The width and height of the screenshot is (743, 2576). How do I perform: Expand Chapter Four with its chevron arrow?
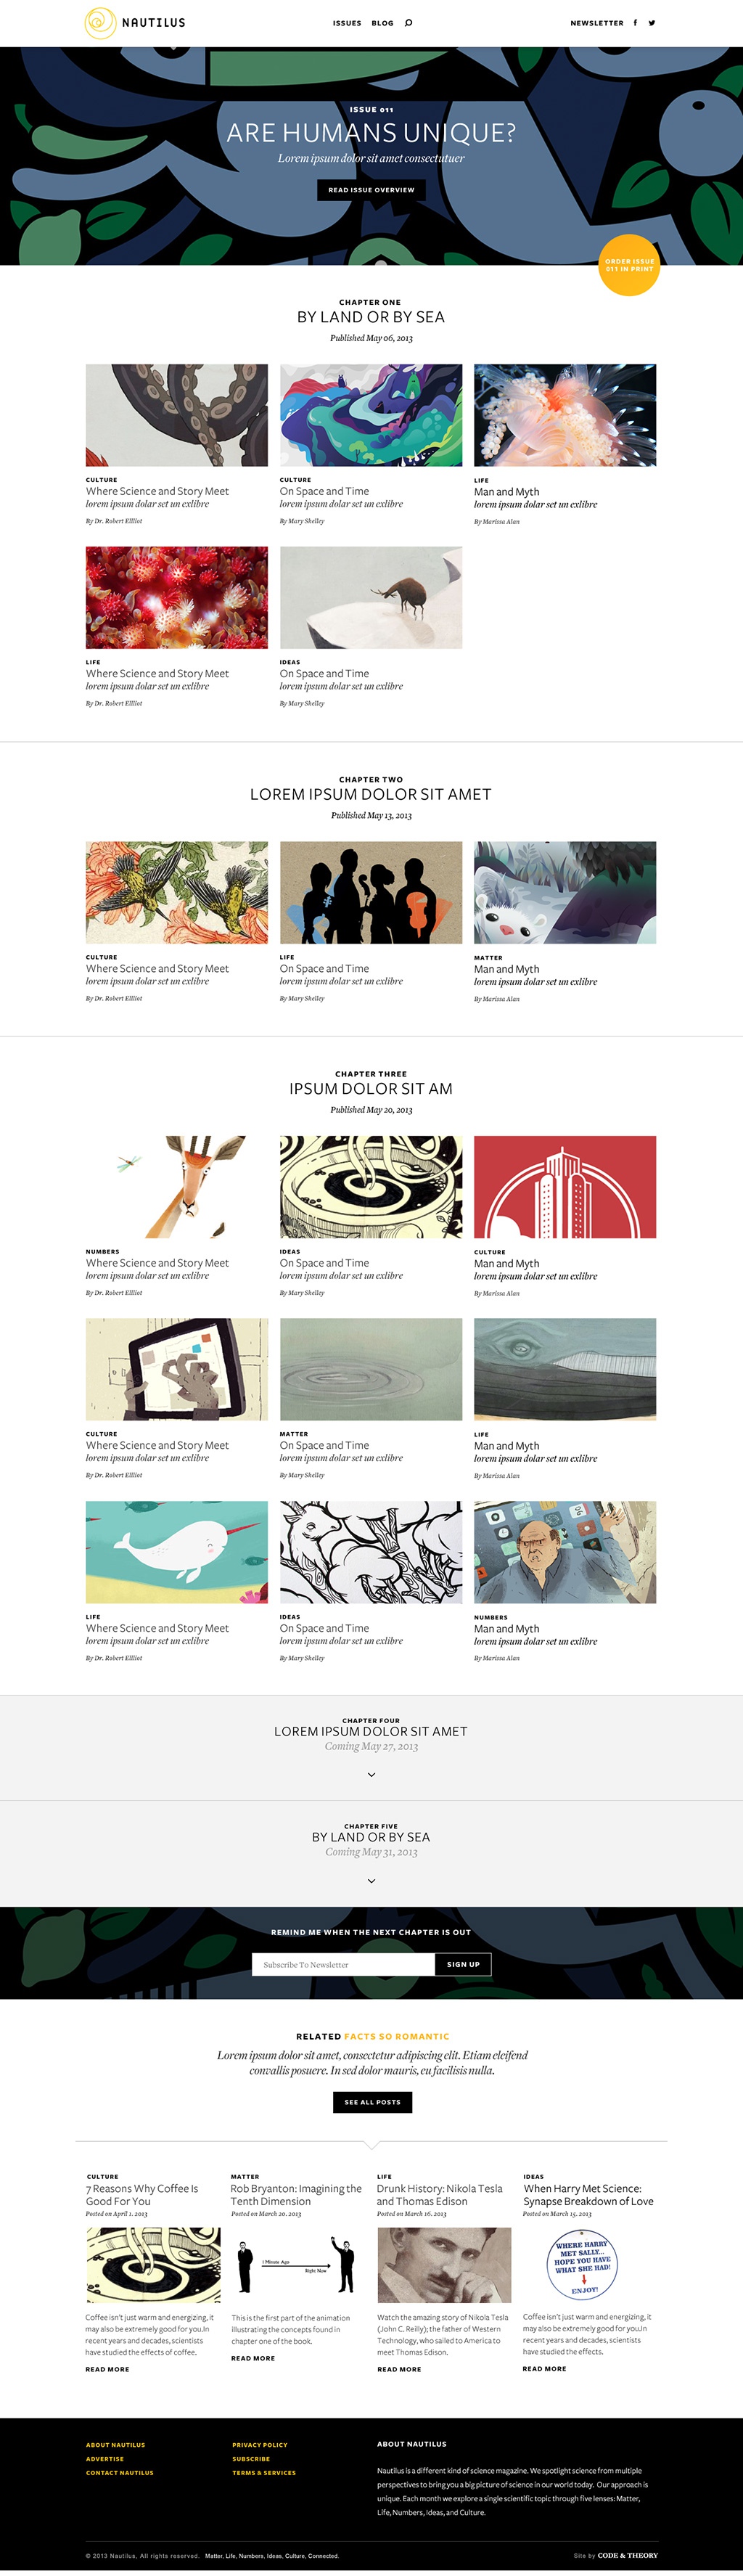(x=371, y=1775)
